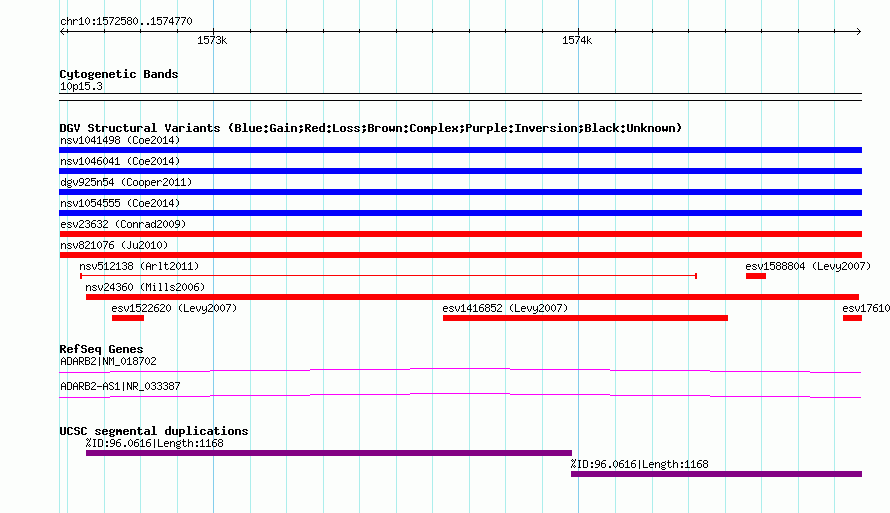The image size is (890, 513).
Task: Click the chr10:1572580..1574770 coordinate label
Action: coord(126,21)
